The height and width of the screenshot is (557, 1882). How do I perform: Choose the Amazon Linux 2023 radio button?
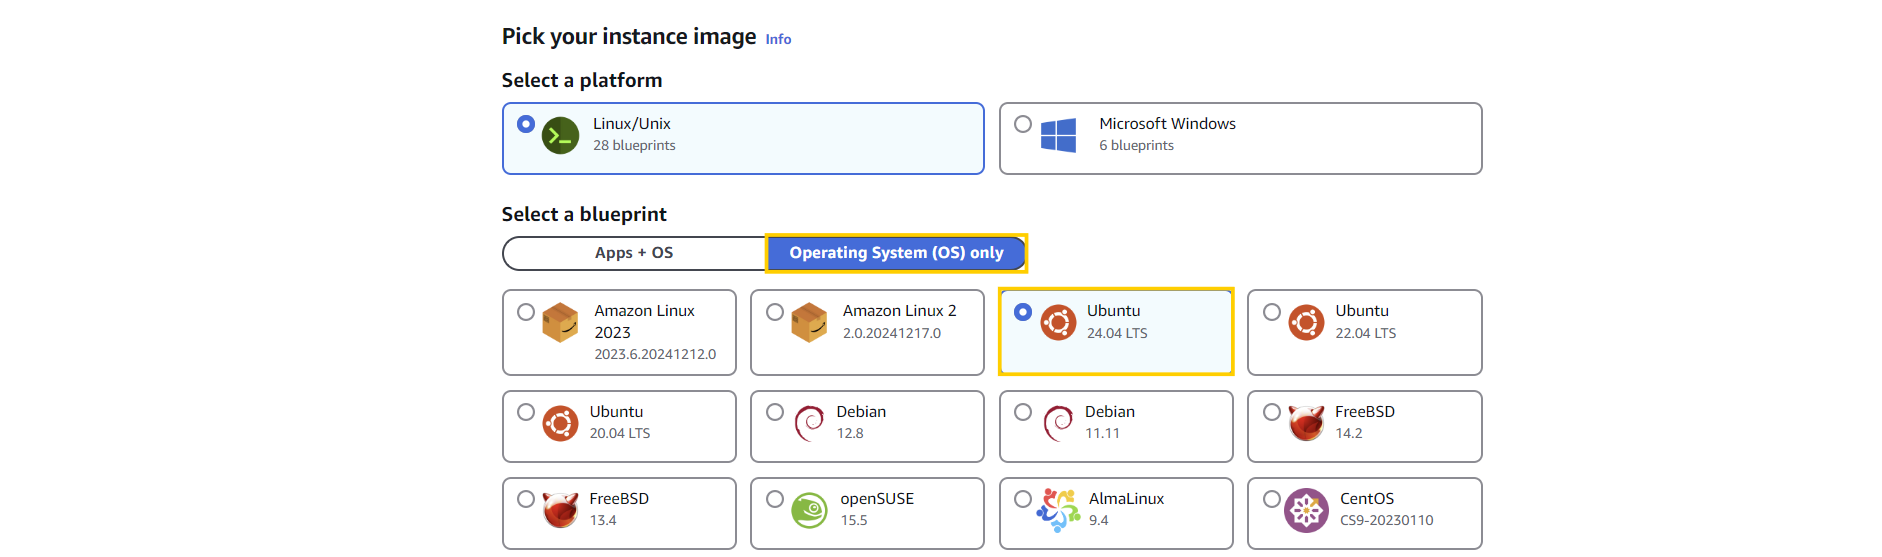pos(526,312)
